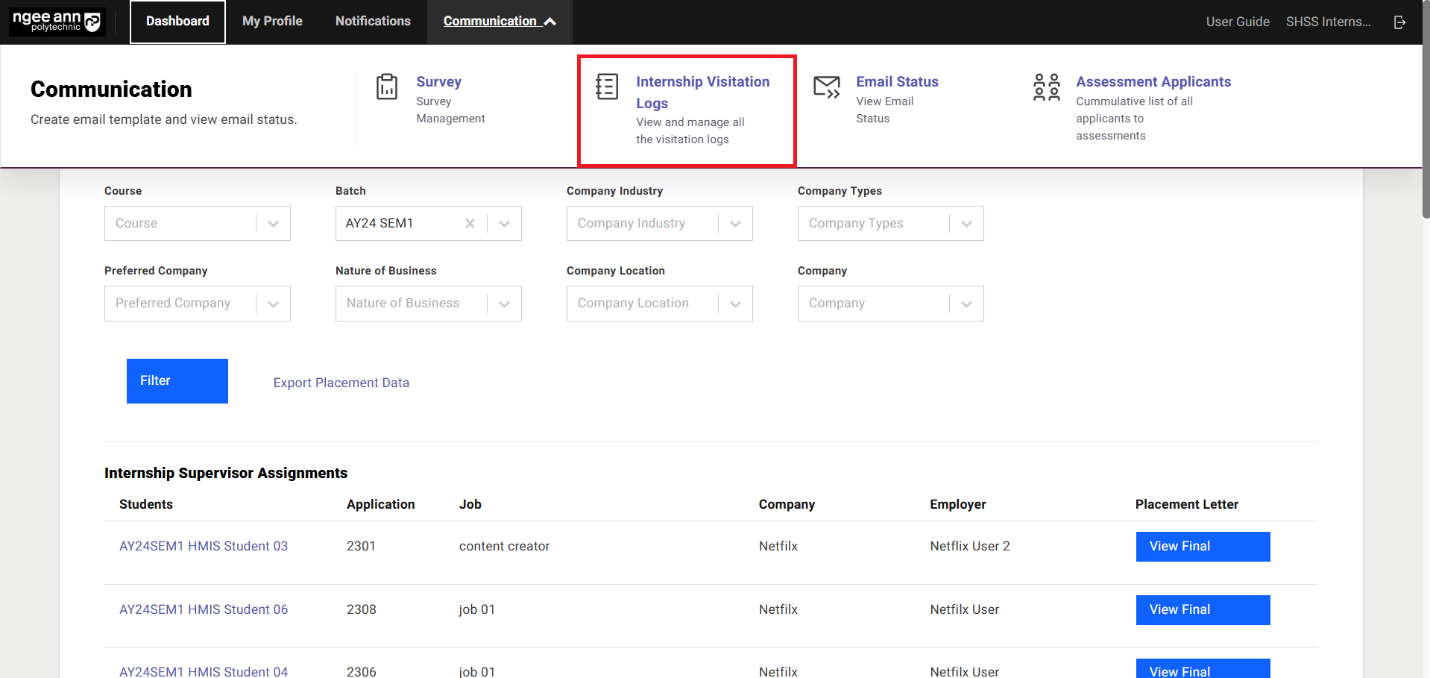Open the Company Industry dropdown

735,224
